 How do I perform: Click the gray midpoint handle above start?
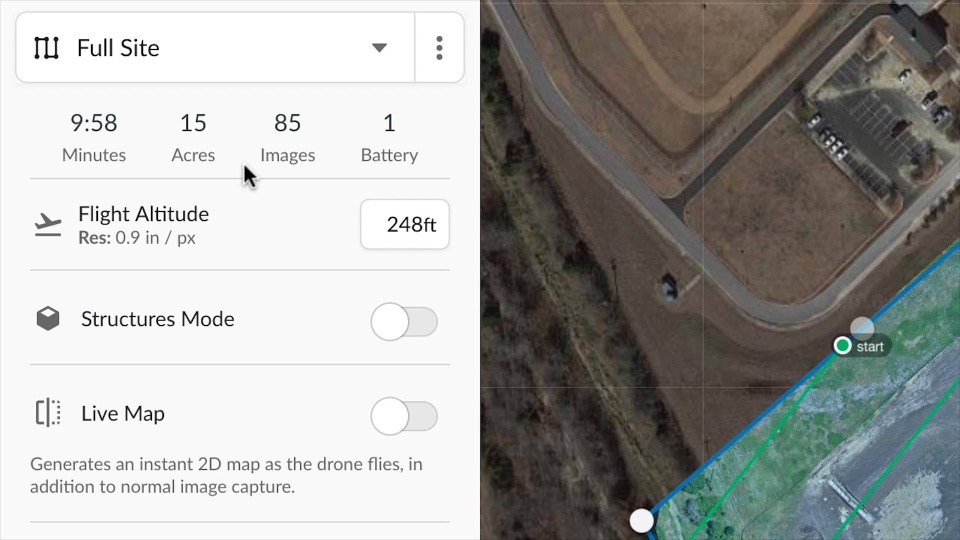862,327
